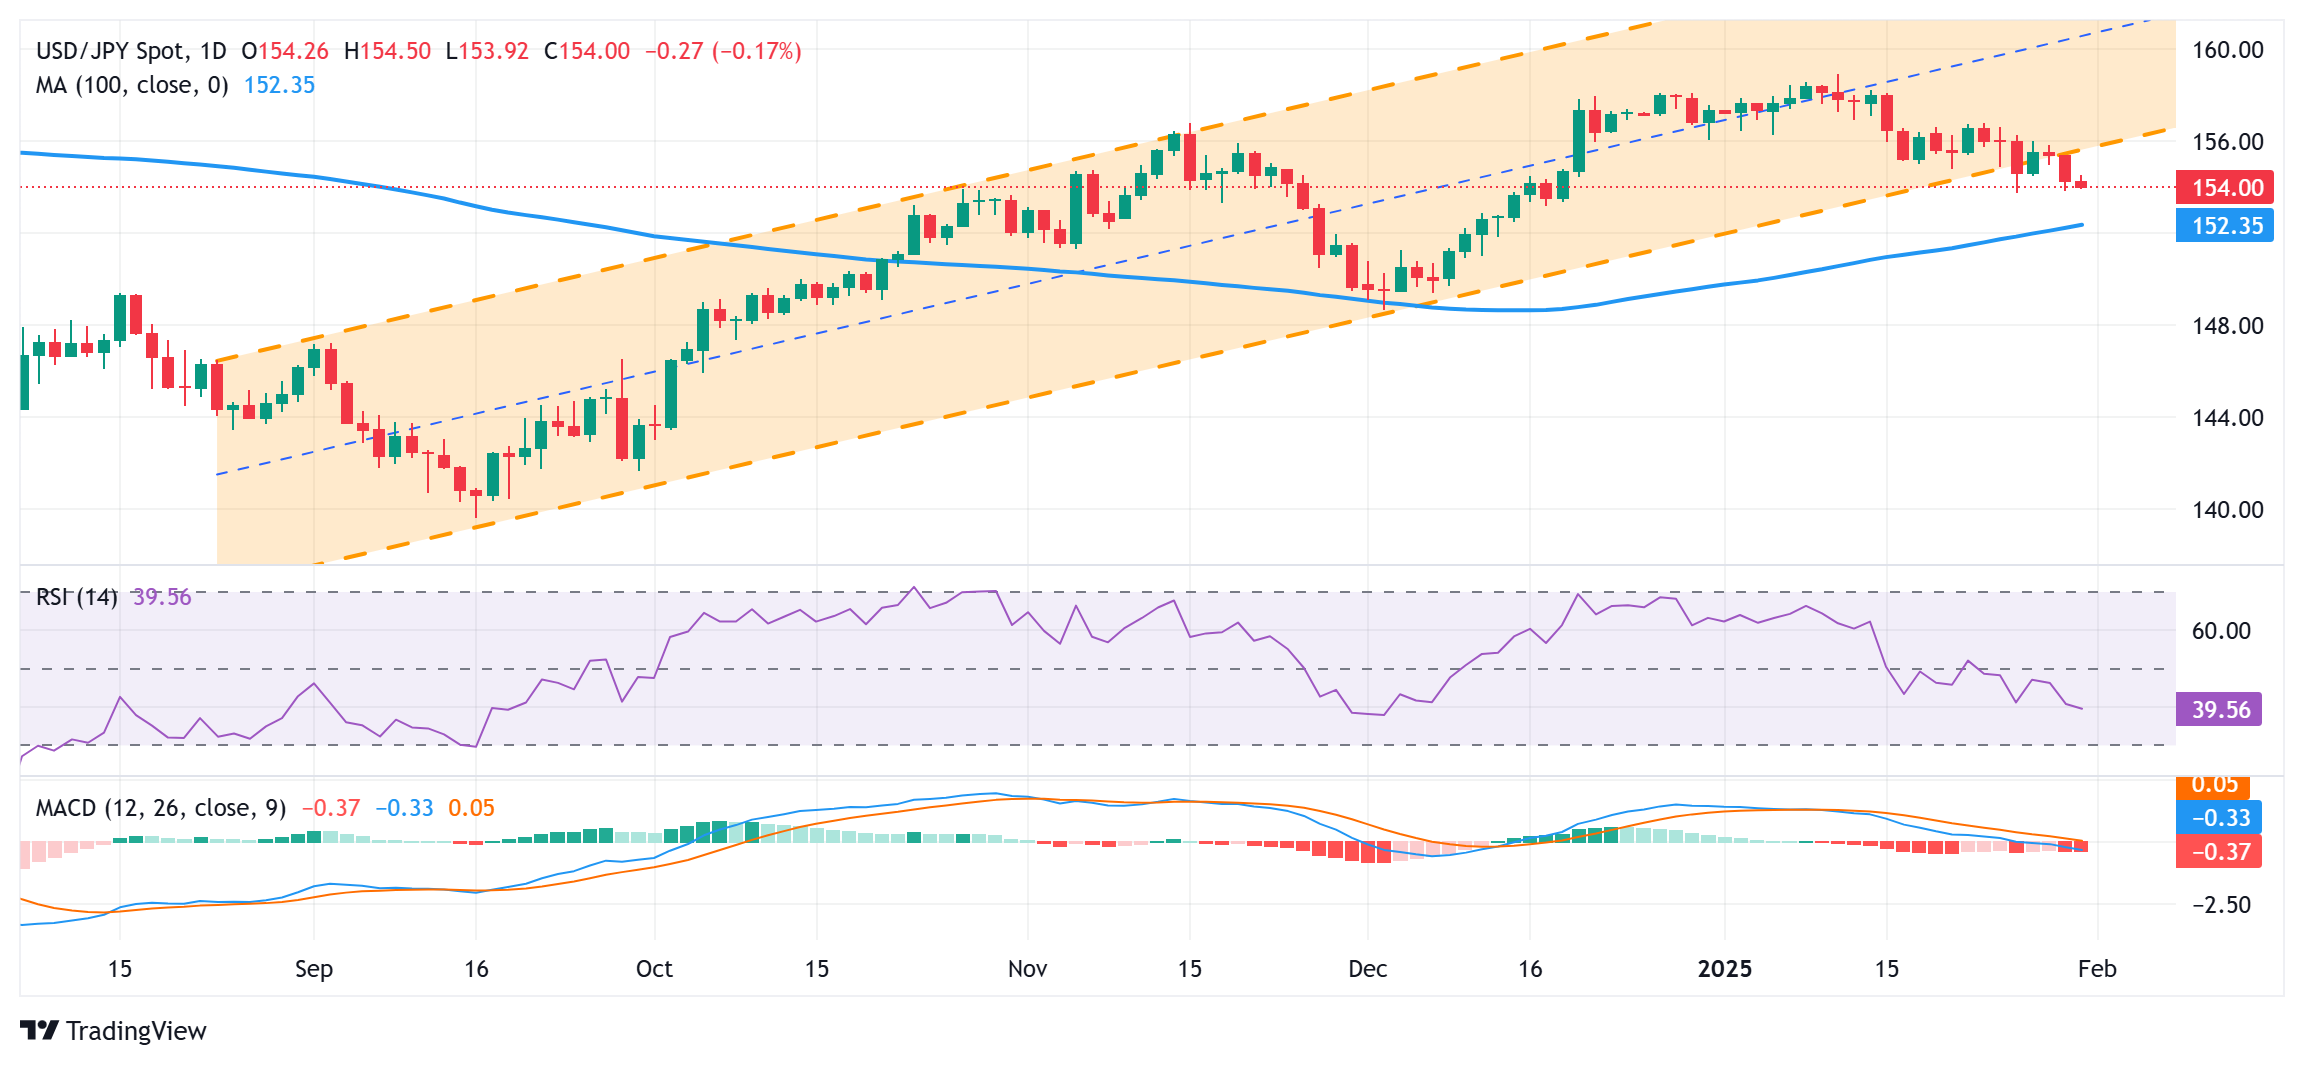Click the orange 0.05 MACD axis tag
Screen dimensions: 2304x1066
(2213, 786)
